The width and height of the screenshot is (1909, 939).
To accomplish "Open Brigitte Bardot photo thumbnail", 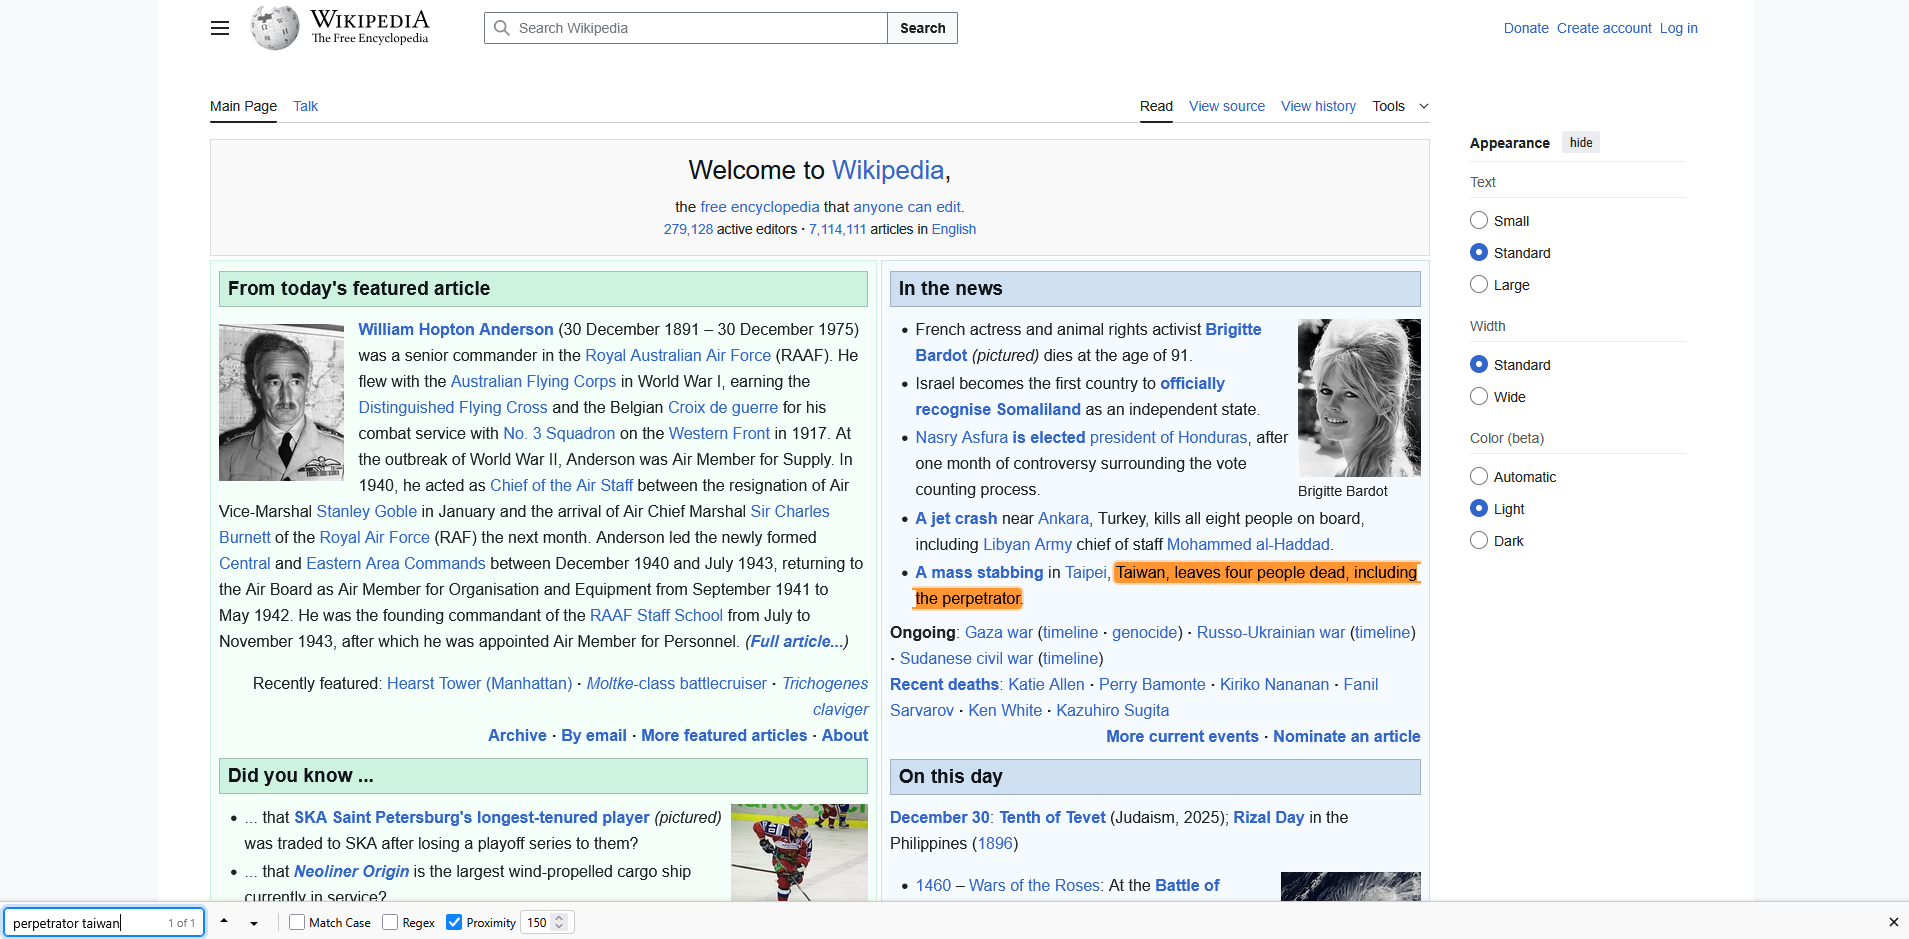I will (x=1358, y=398).
